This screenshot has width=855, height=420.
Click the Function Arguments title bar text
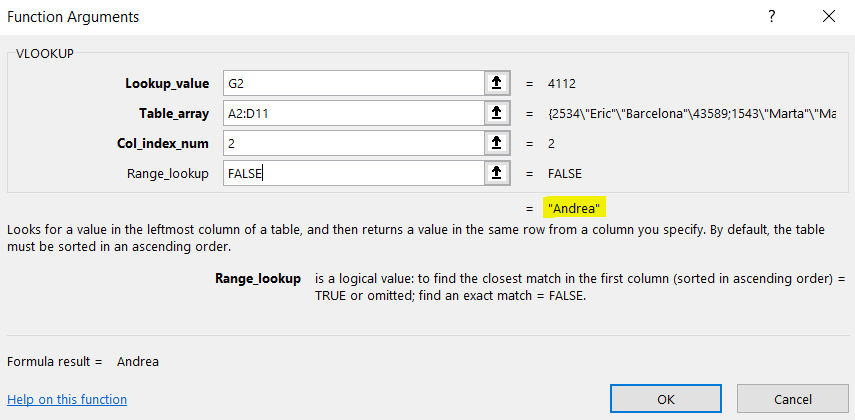pos(73,17)
